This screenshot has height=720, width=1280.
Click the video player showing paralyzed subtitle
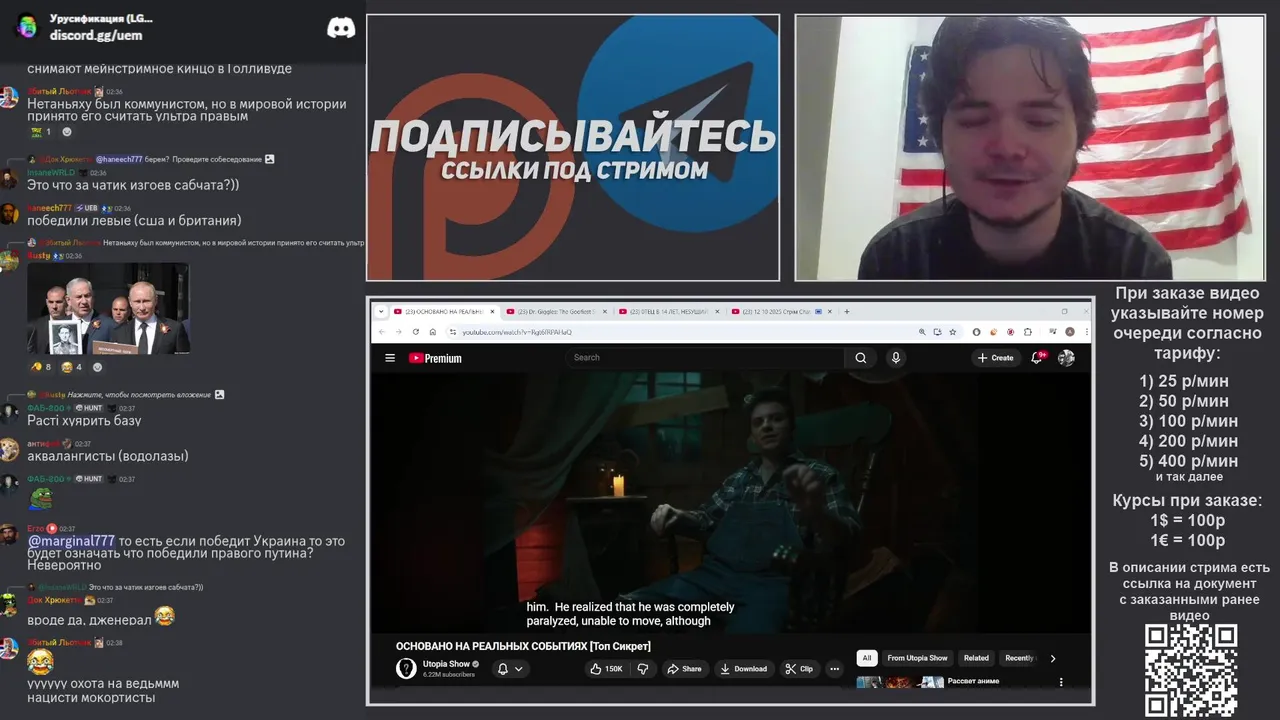point(731,503)
